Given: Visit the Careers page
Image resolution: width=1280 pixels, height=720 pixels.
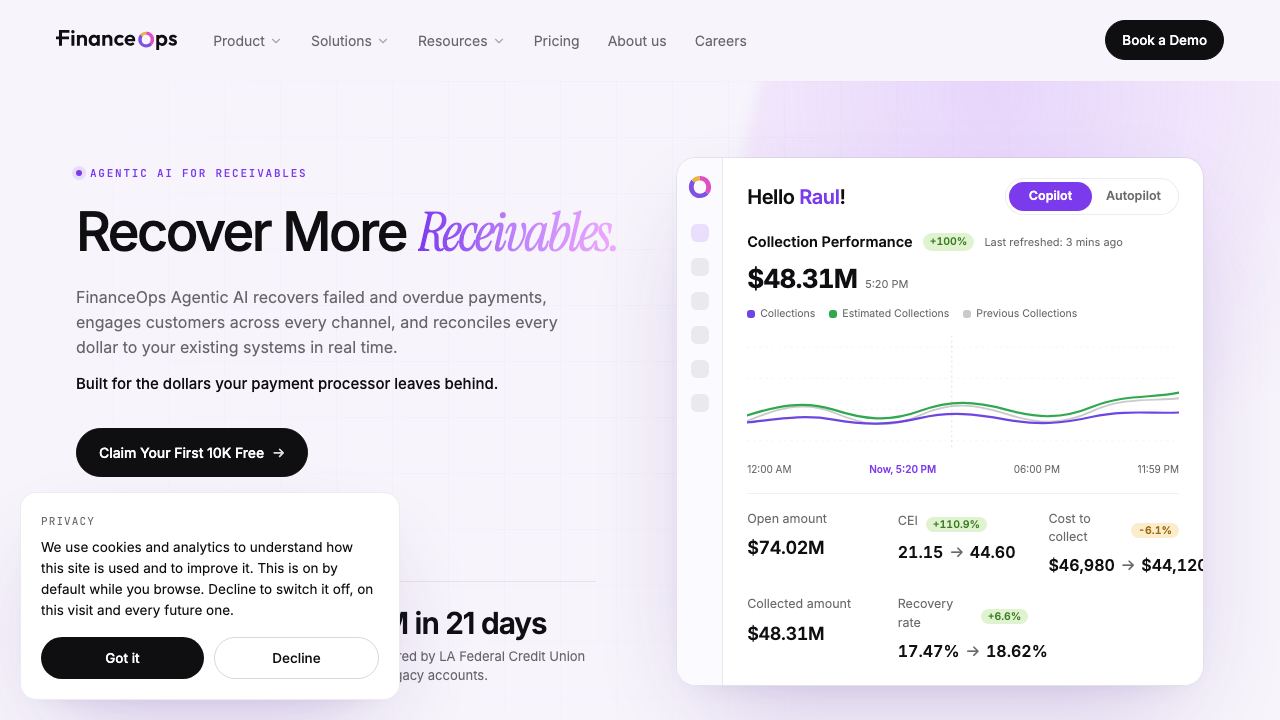Looking at the screenshot, I should pyautogui.click(x=721, y=41).
